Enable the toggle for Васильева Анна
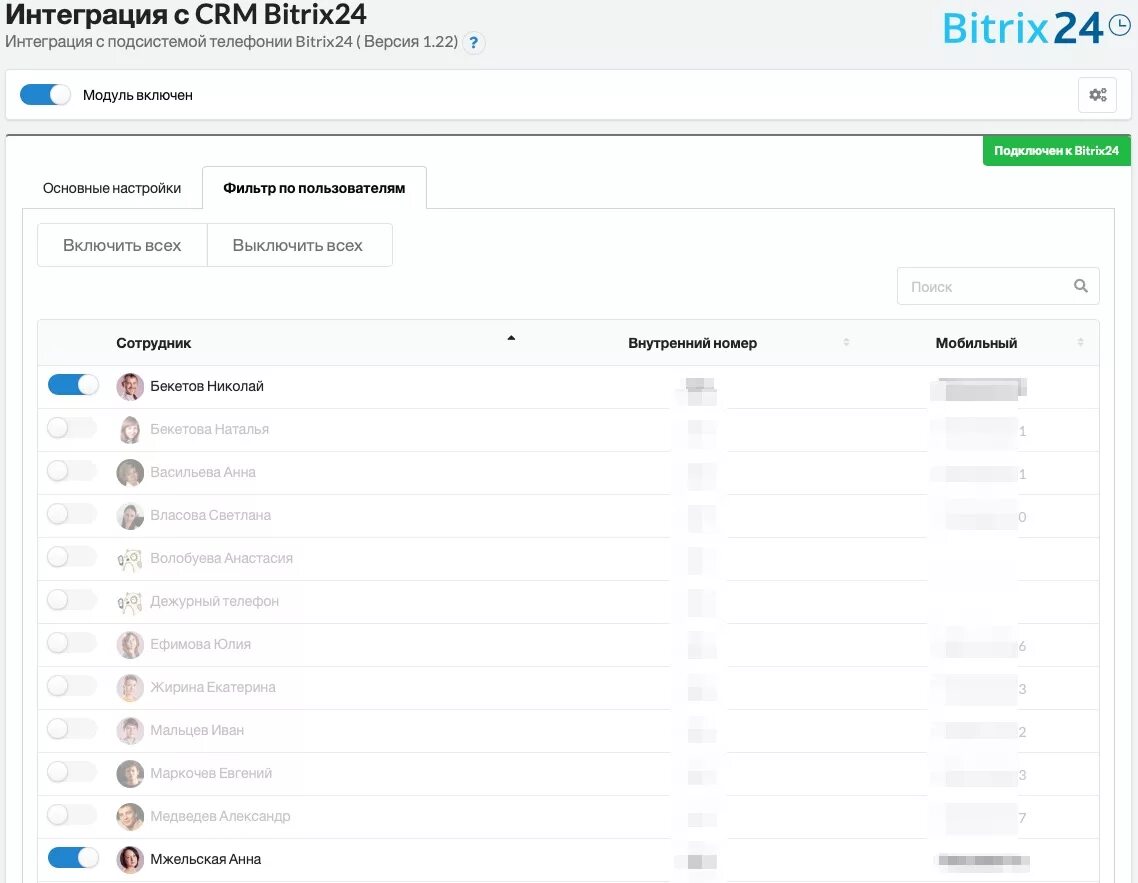Image resolution: width=1138 pixels, height=883 pixels. 72,471
